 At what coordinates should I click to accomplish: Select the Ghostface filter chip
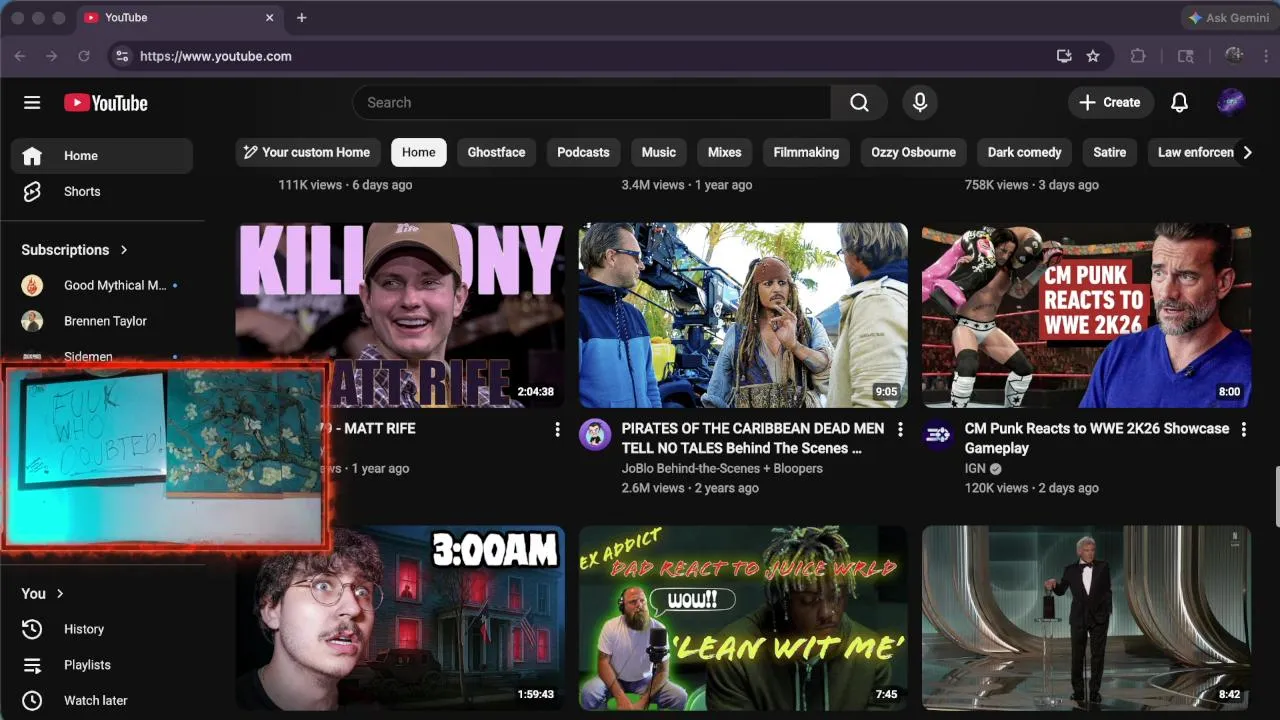[x=496, y=152]
